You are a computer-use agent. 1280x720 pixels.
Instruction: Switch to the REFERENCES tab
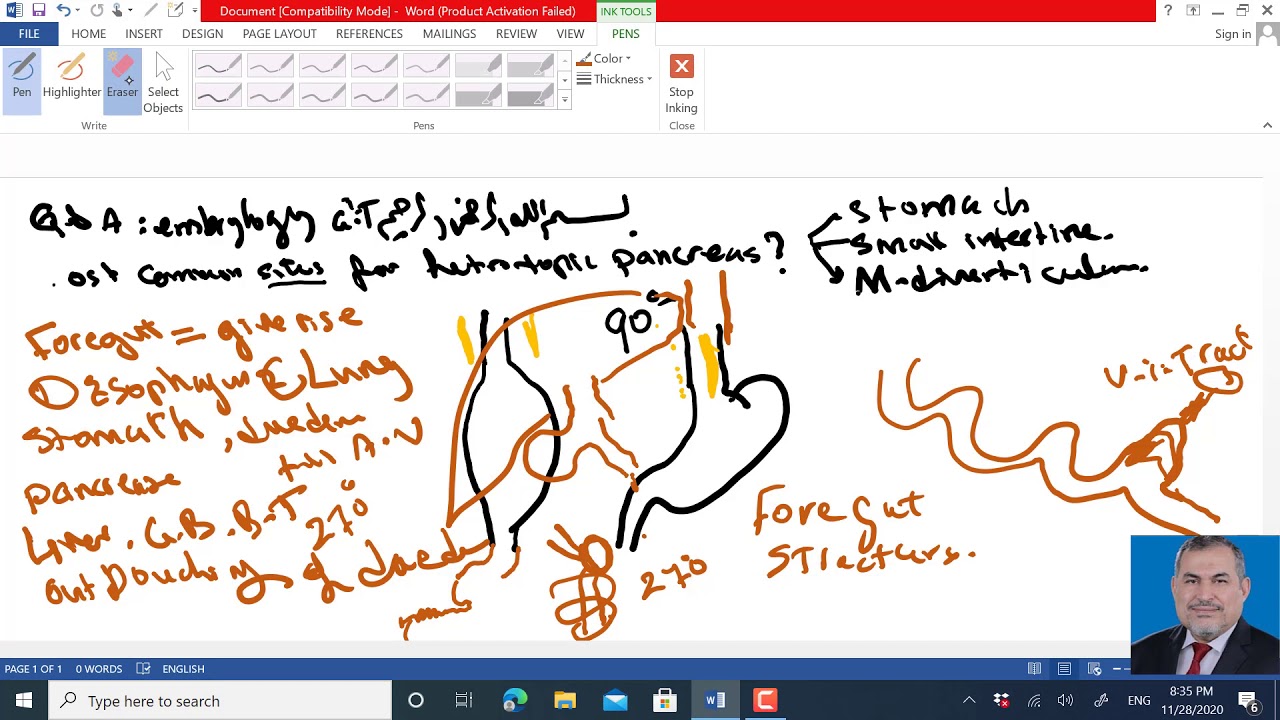tap(369, 34)
